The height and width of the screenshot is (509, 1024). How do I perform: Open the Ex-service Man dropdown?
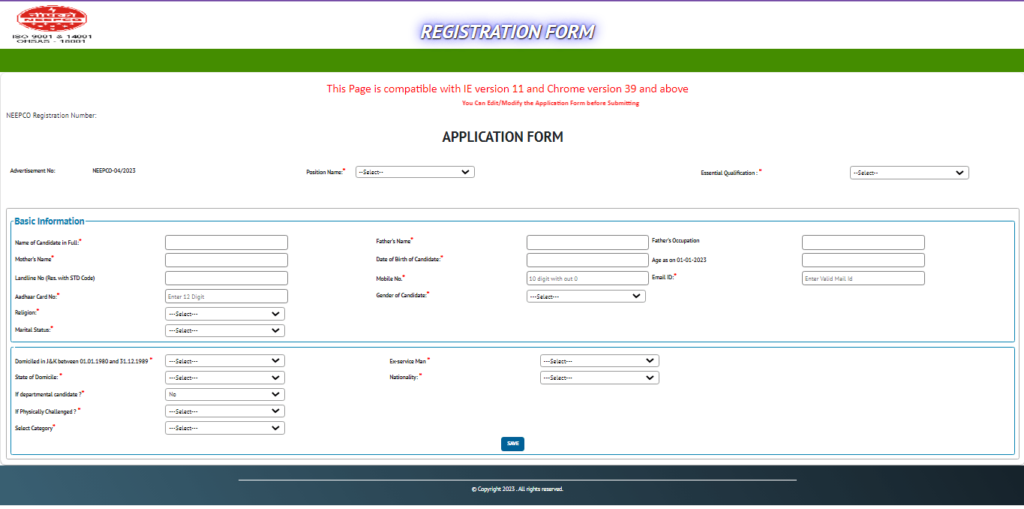[599, 361]
